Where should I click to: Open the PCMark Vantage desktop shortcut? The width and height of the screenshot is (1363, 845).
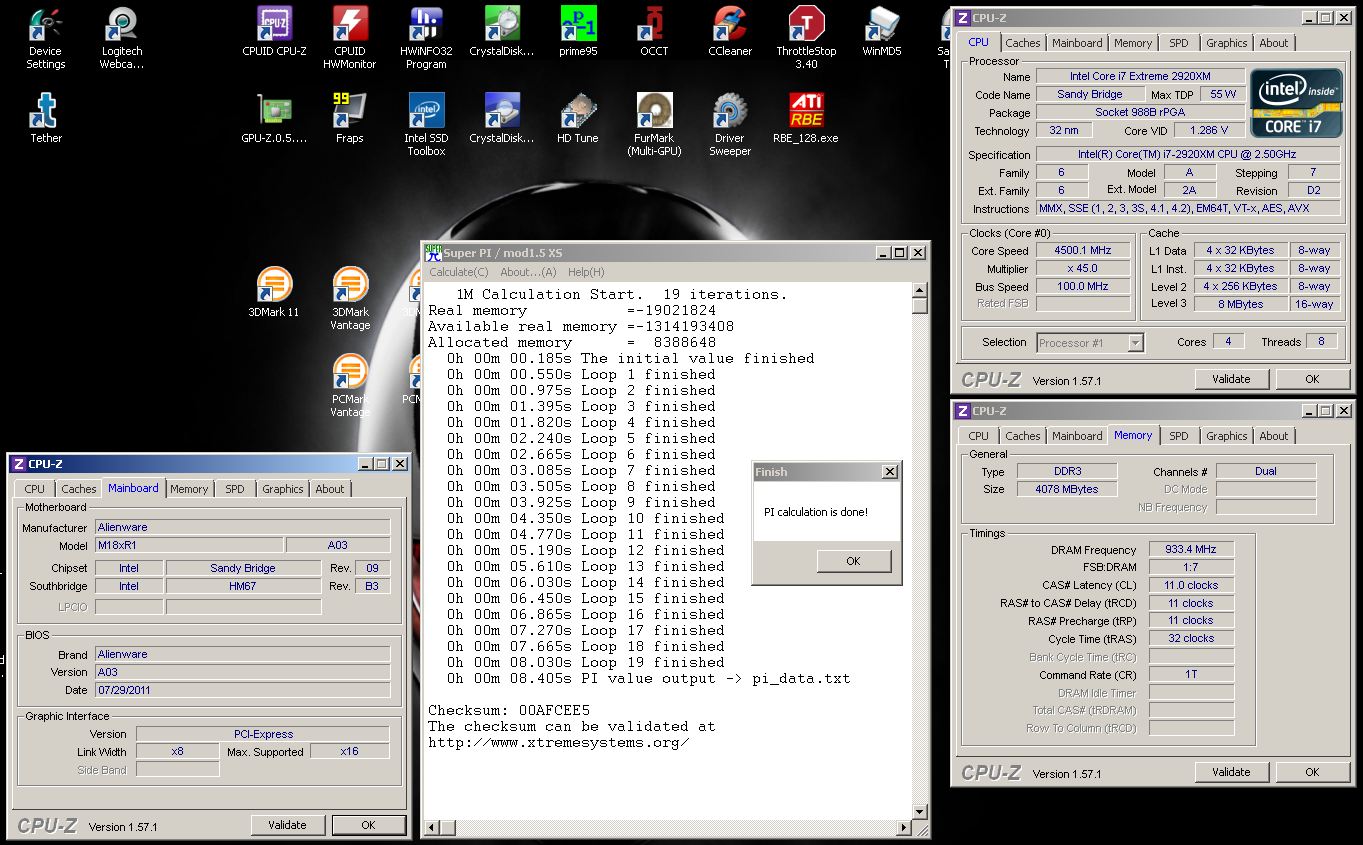pyautogui.click(x=350, y=386)
